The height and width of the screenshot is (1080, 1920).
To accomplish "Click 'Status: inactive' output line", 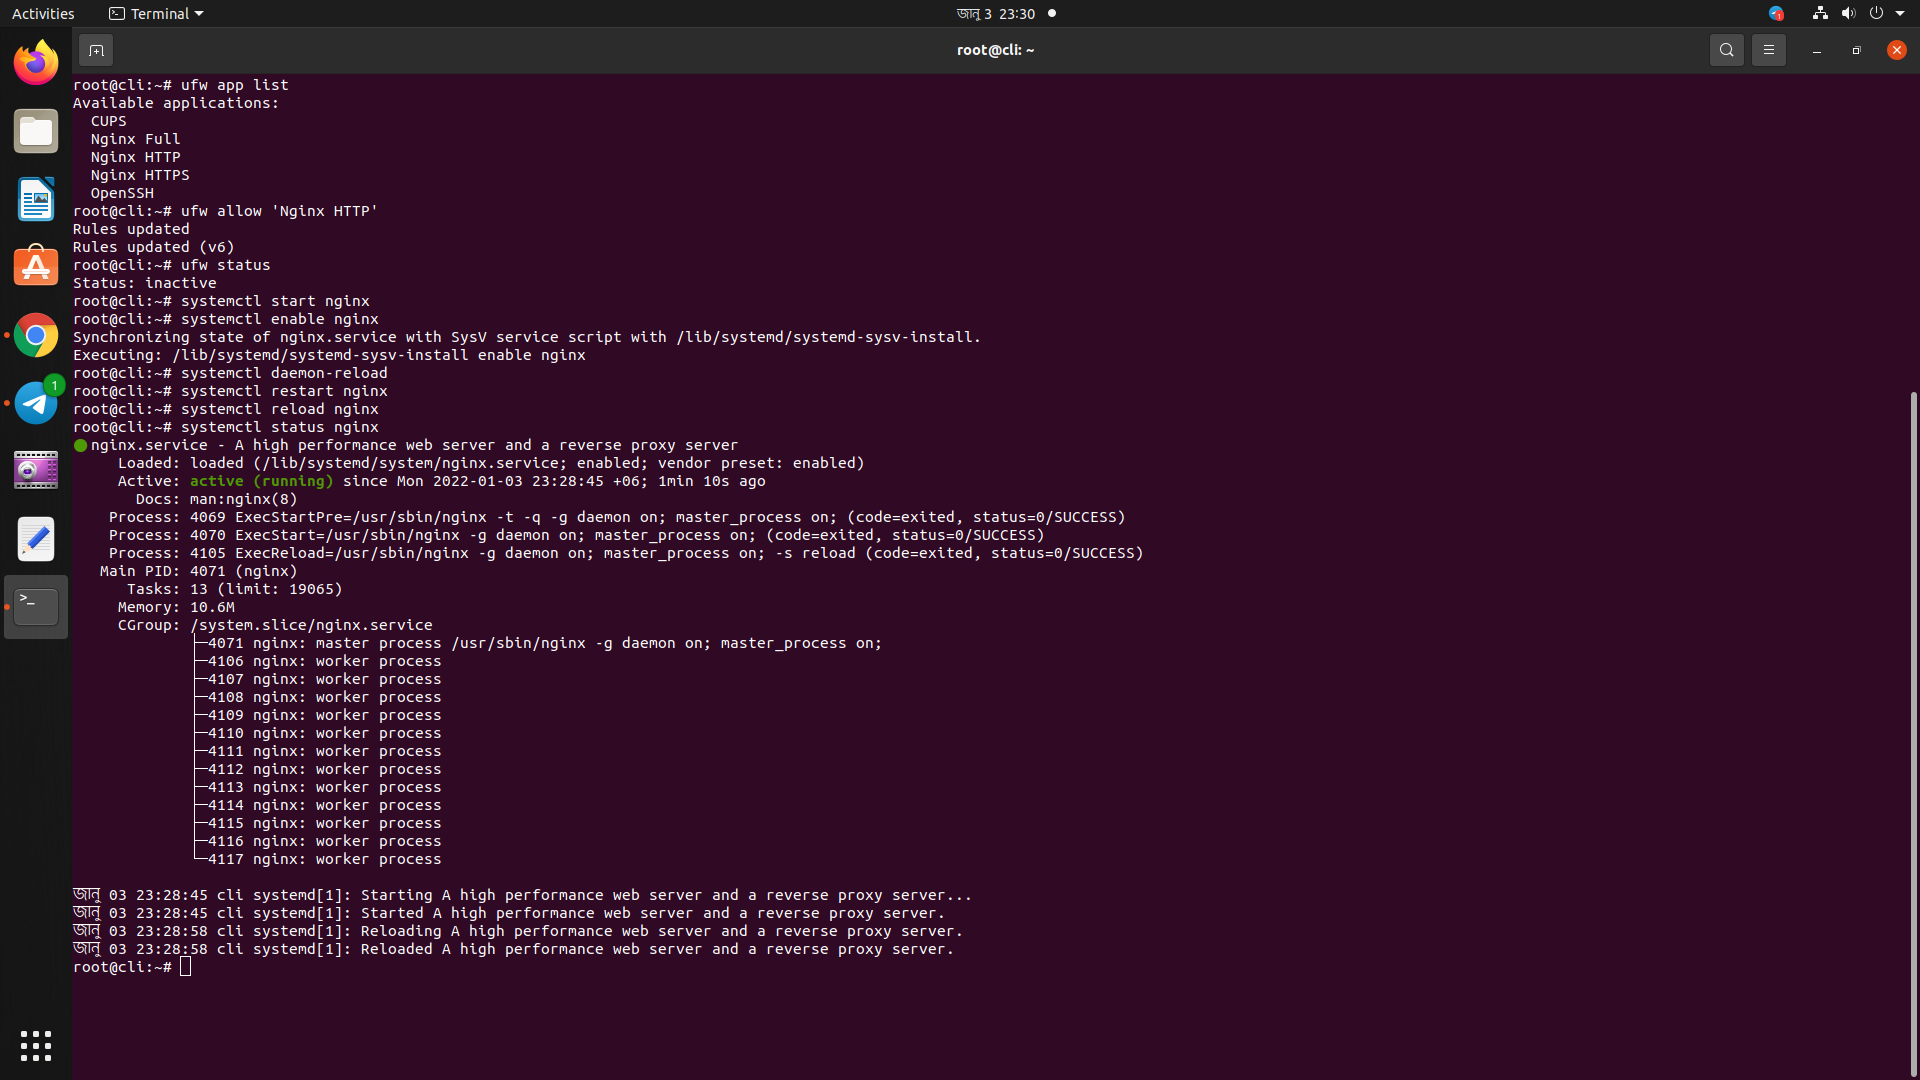I will coord(145,283).
